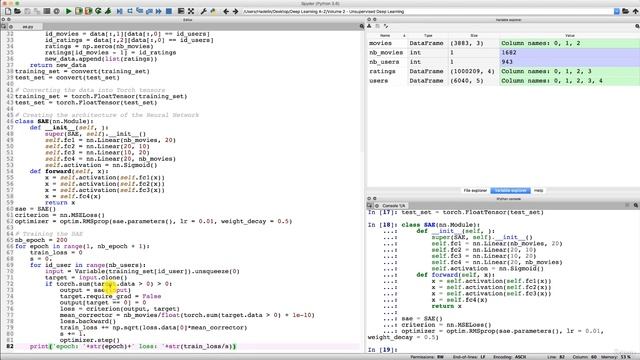Create a new file from the toolbar

[x=8, y=11]
